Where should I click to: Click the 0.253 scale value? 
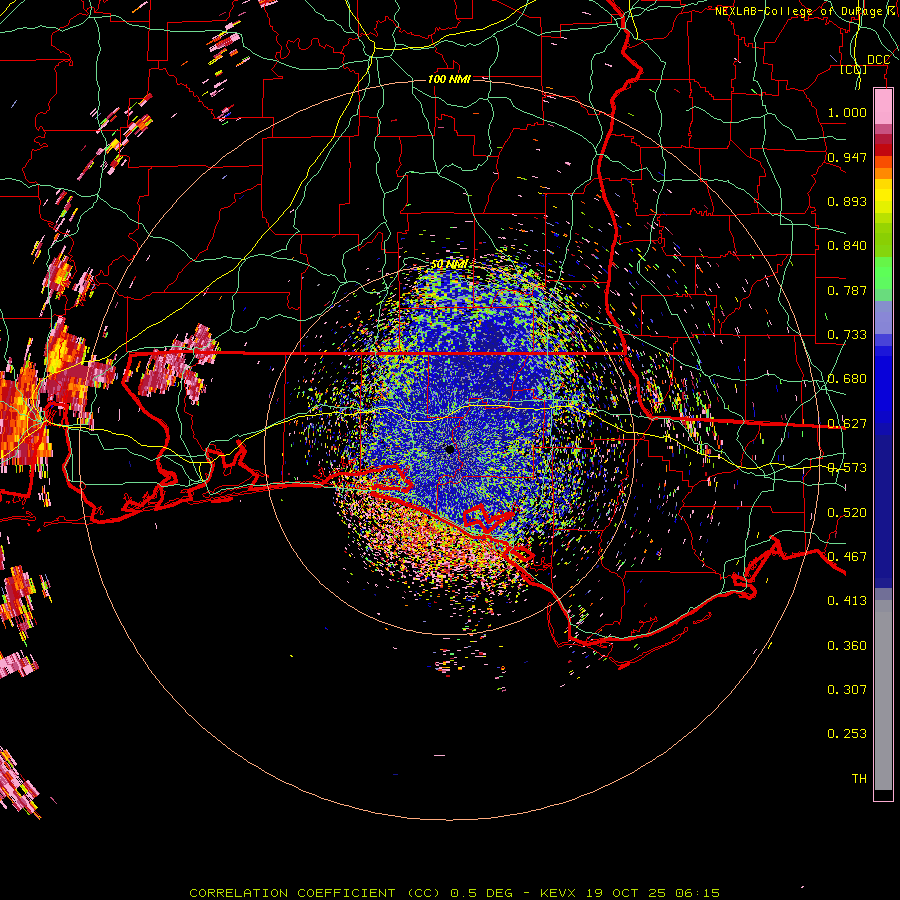(847, 734)
